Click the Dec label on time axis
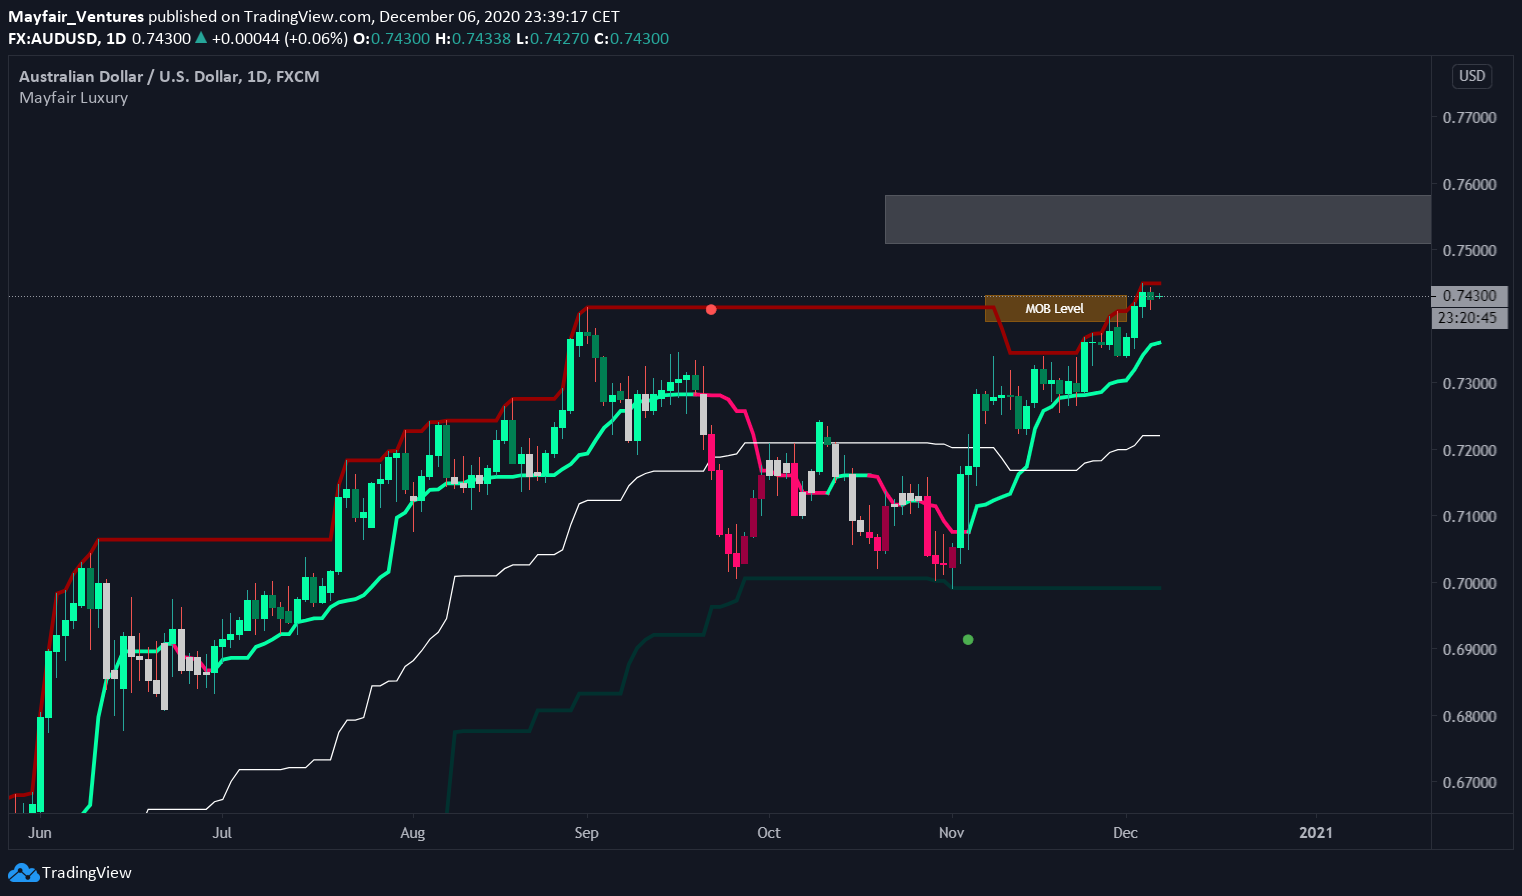The image size is (1522, 896). click(1126, 832)
